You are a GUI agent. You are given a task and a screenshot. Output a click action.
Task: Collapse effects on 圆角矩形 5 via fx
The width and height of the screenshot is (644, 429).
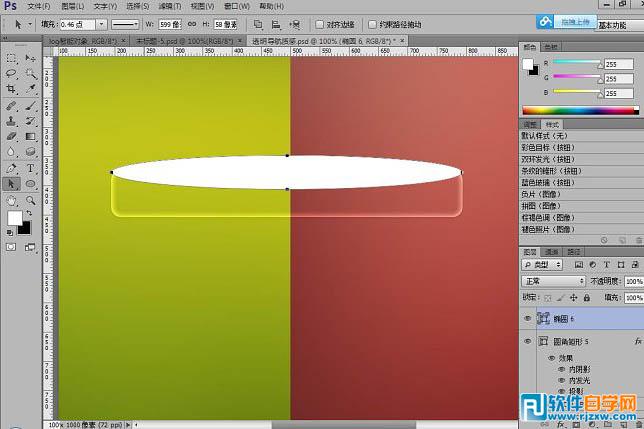[x=638, y=341]
